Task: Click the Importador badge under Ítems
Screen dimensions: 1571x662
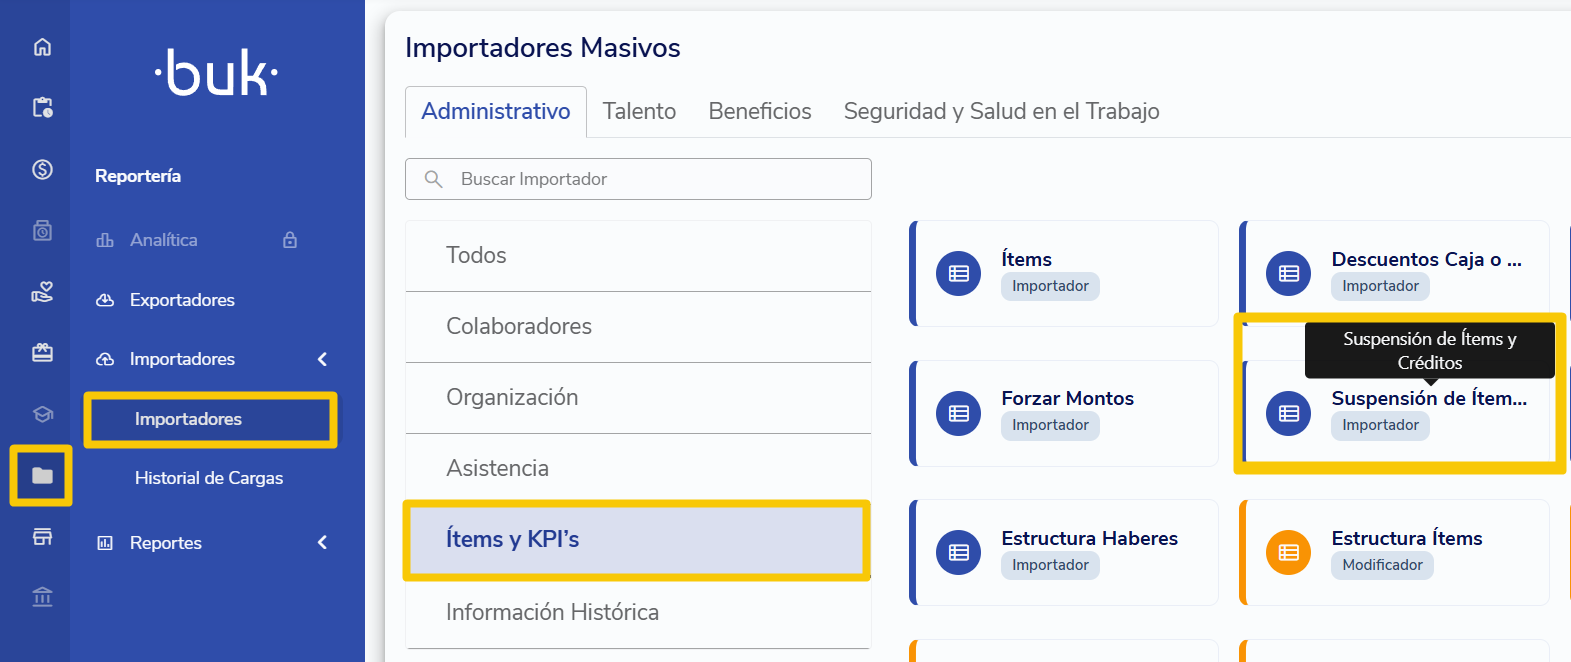Action: tap(1050, 286)
